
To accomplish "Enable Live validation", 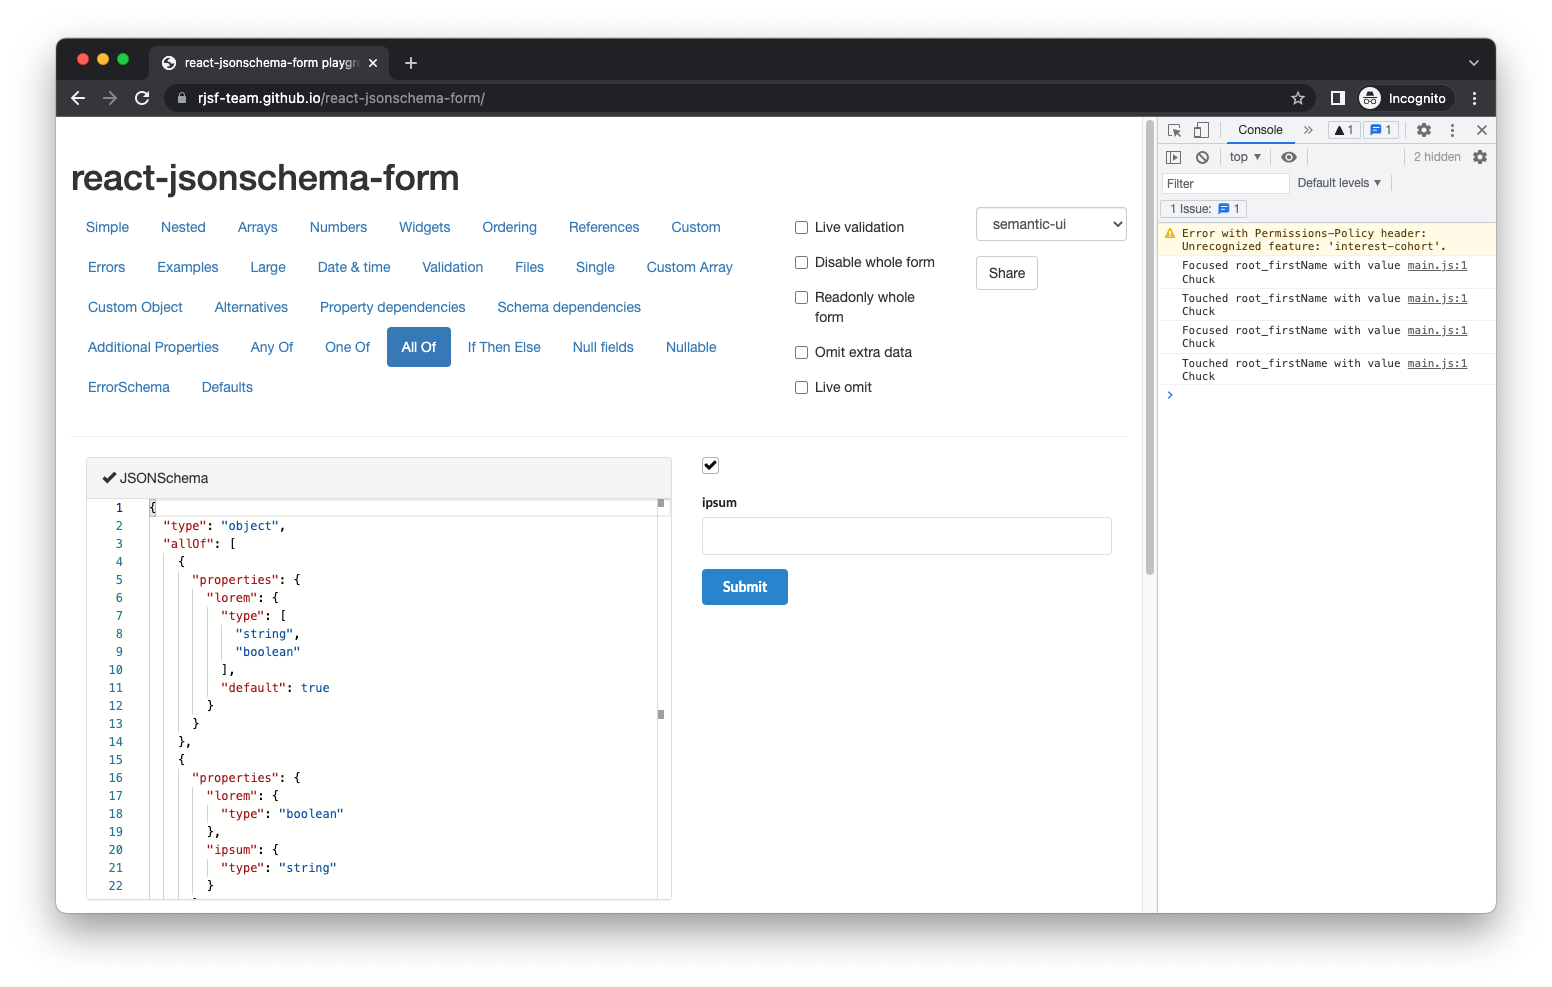I will pos(801,227).
